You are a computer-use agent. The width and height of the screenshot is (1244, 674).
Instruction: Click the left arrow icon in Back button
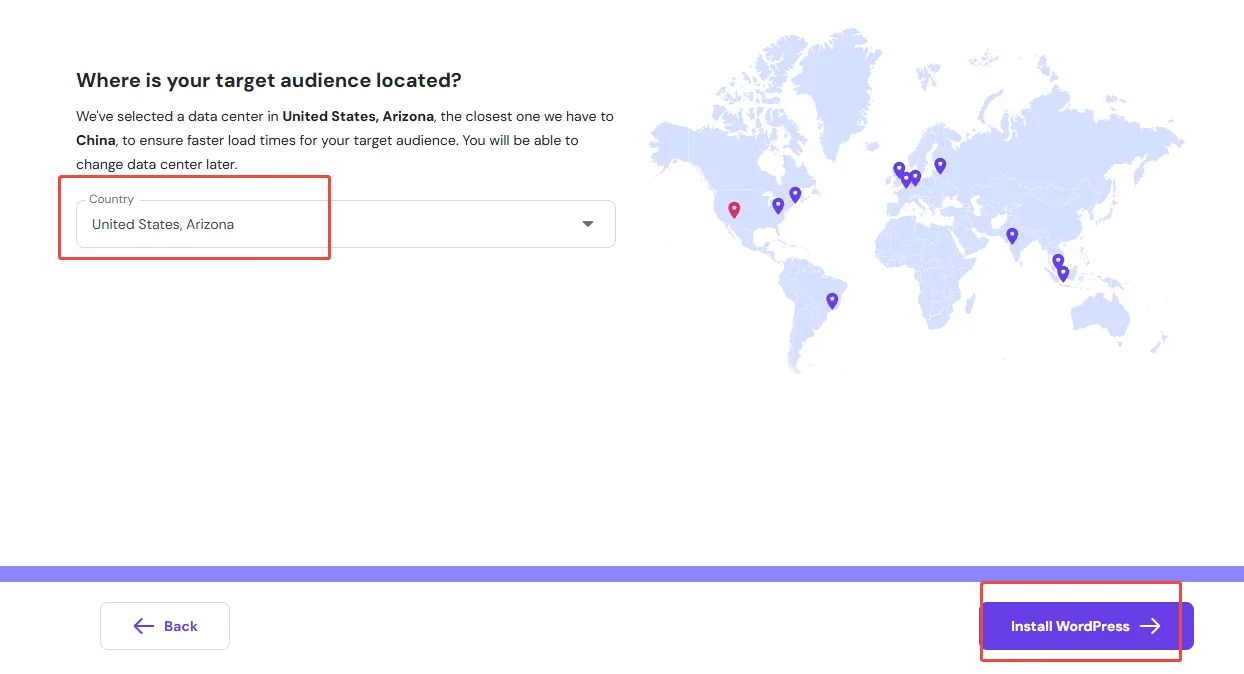[x=144, y=626]
